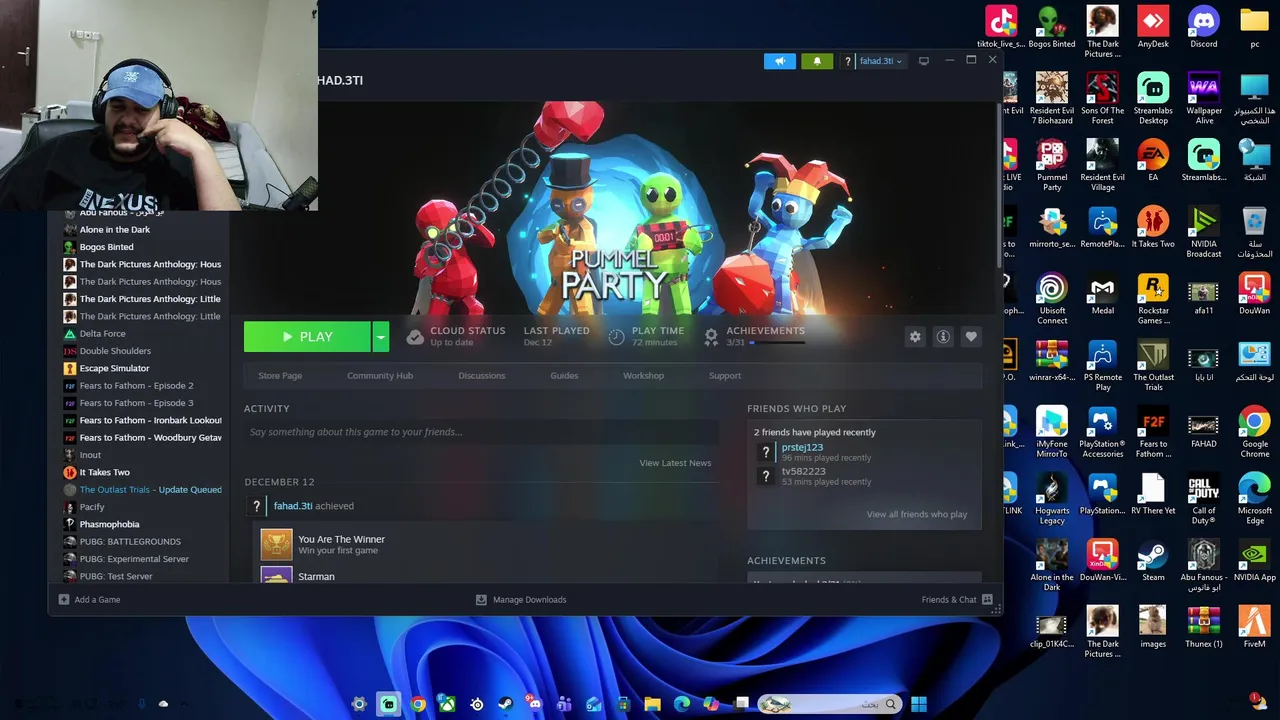Open Xbox app from taskbar
1280x720 pixels.
[x=447, y=704]
